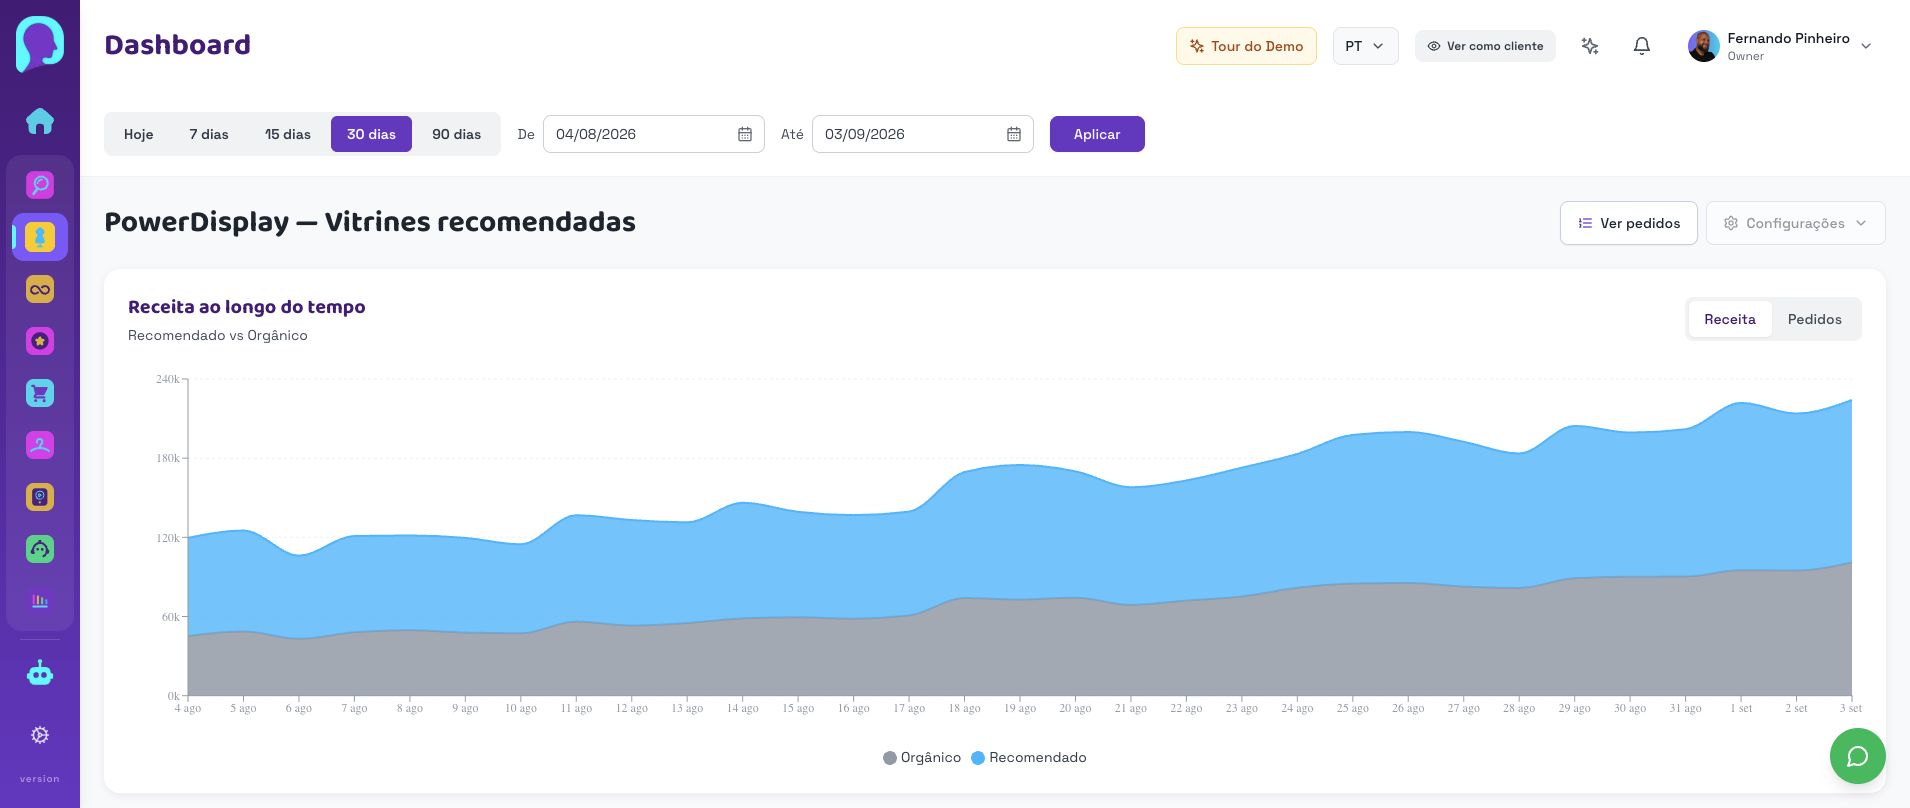Click the Recomendado vs Orgânico subtitle

click(218, 335)
